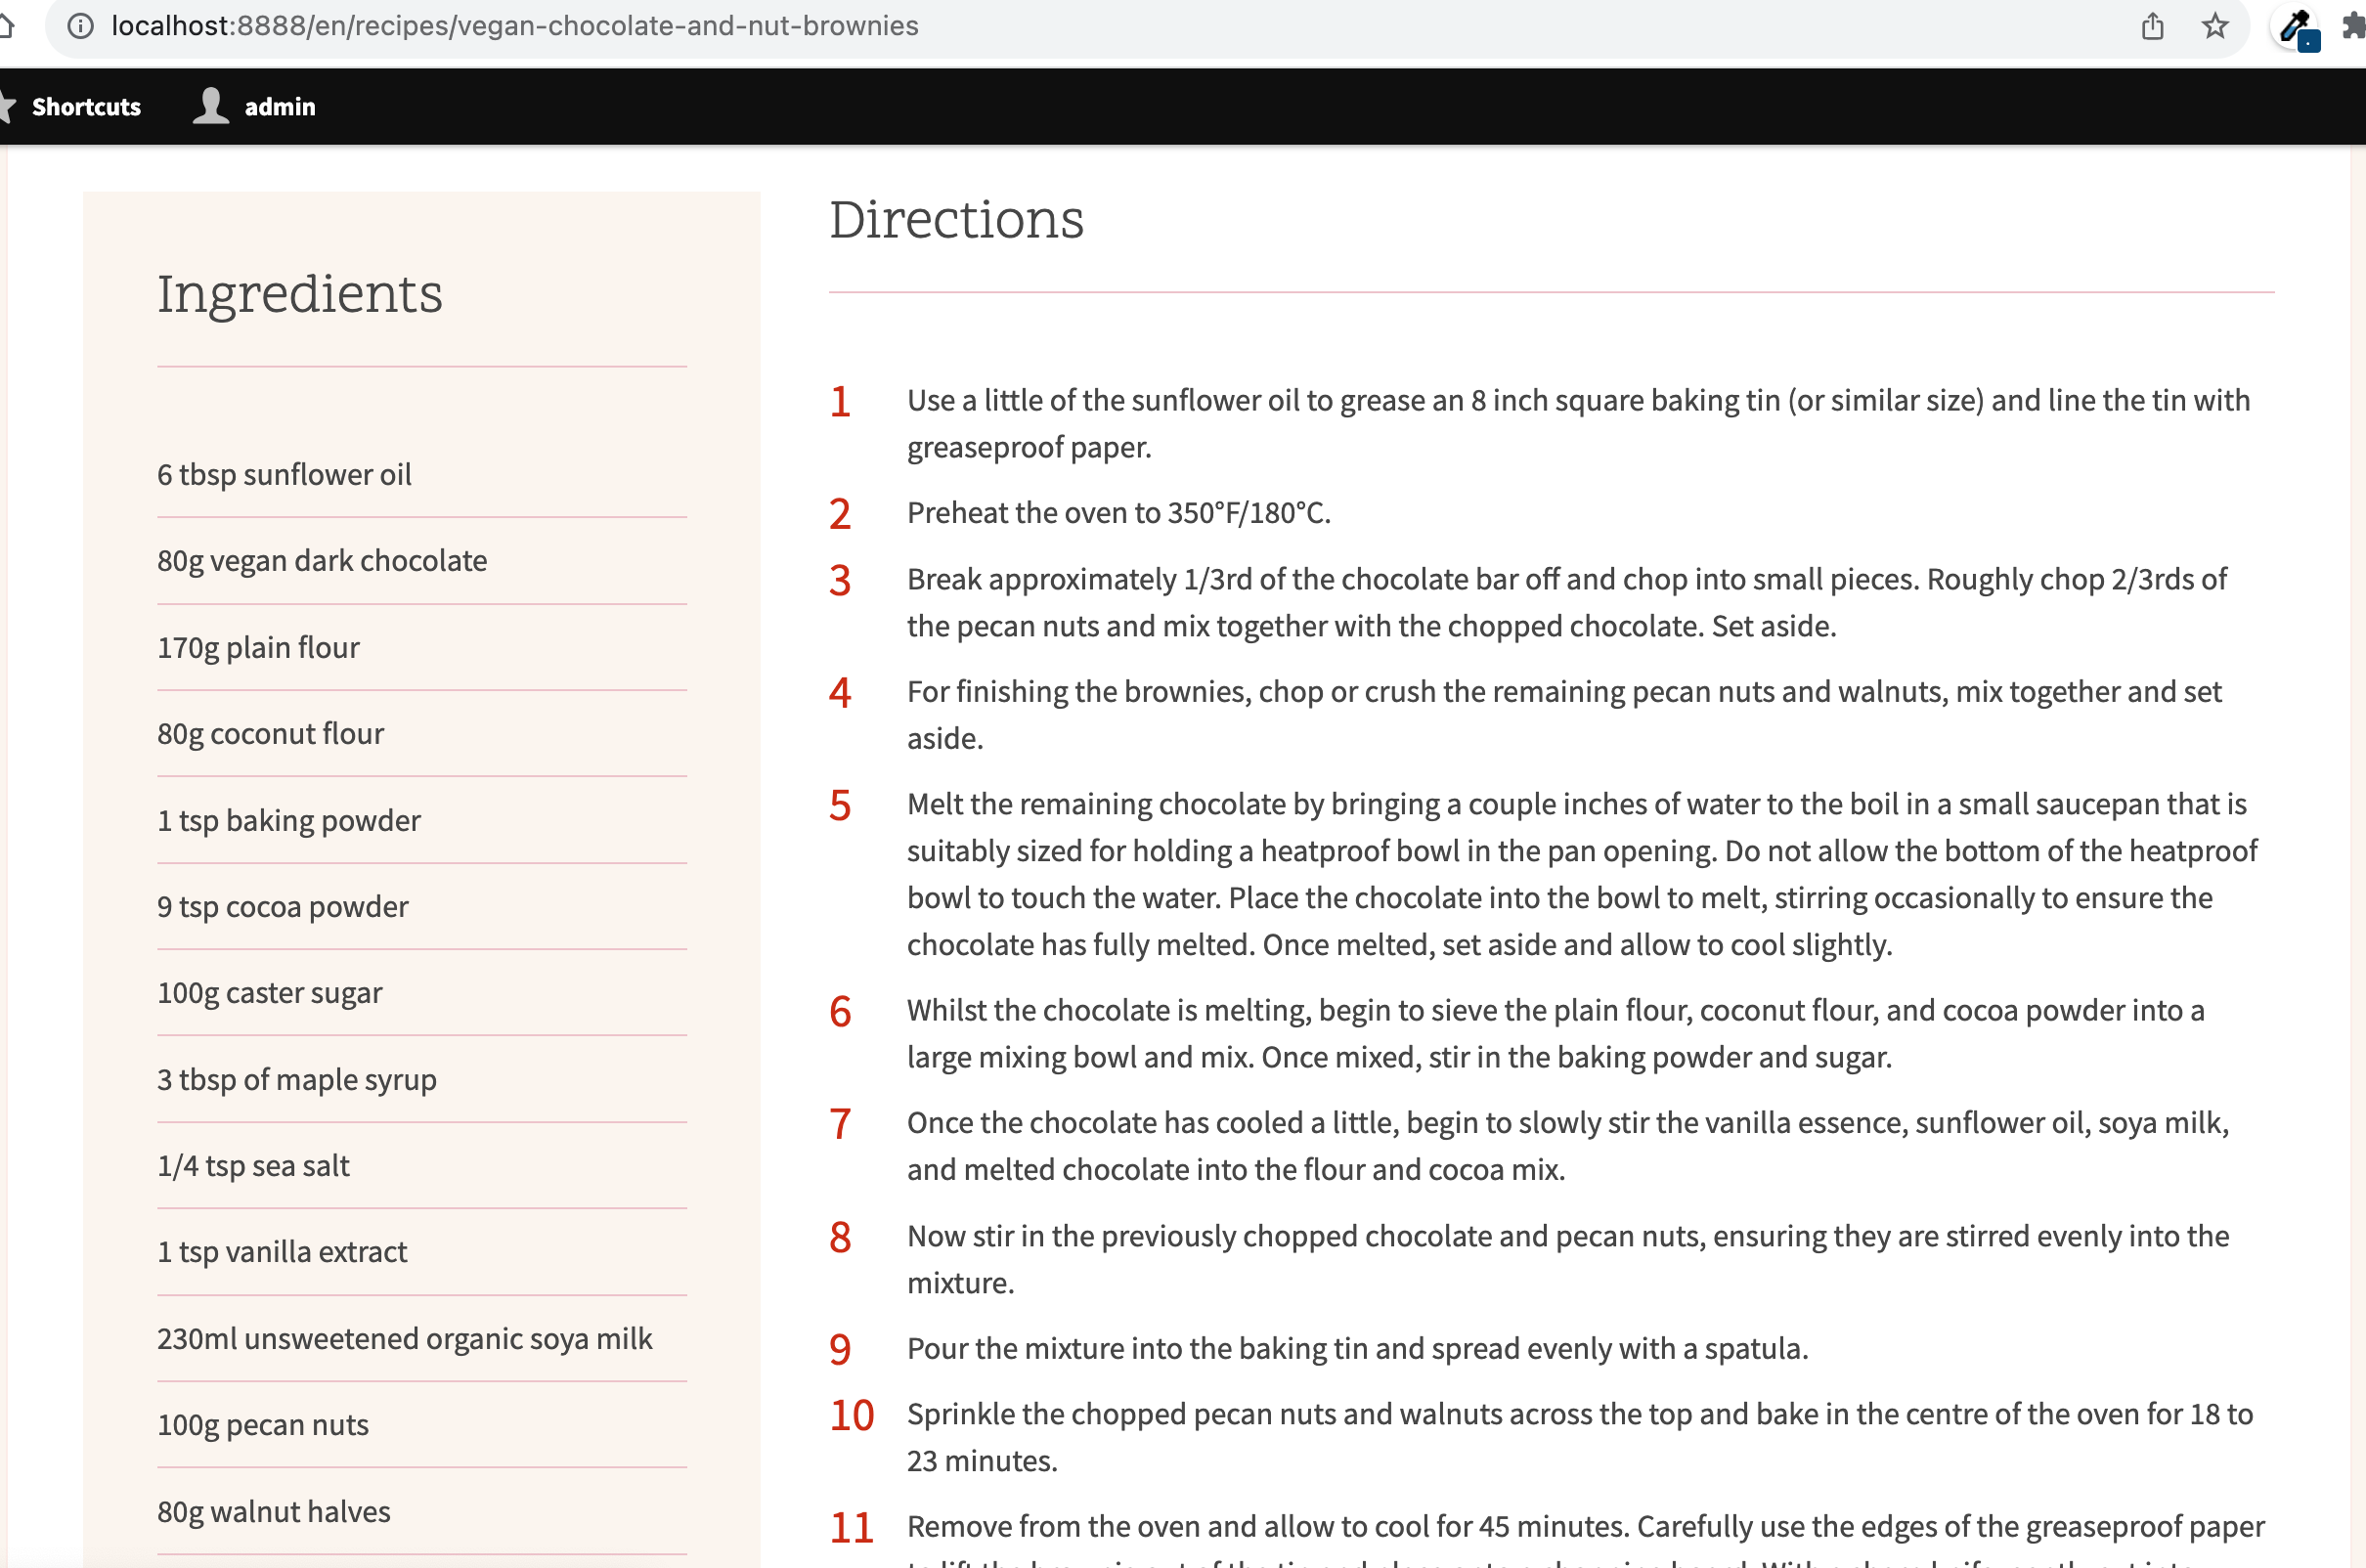Select the 80g vegan dark chocolate ingredient

pos(321,560)
